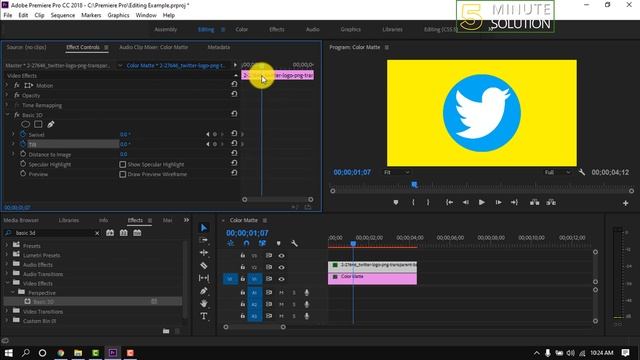This screenshot has height=360, width=640.
Task: Pick free draw bezier mask pen
Action: point(51,124)
